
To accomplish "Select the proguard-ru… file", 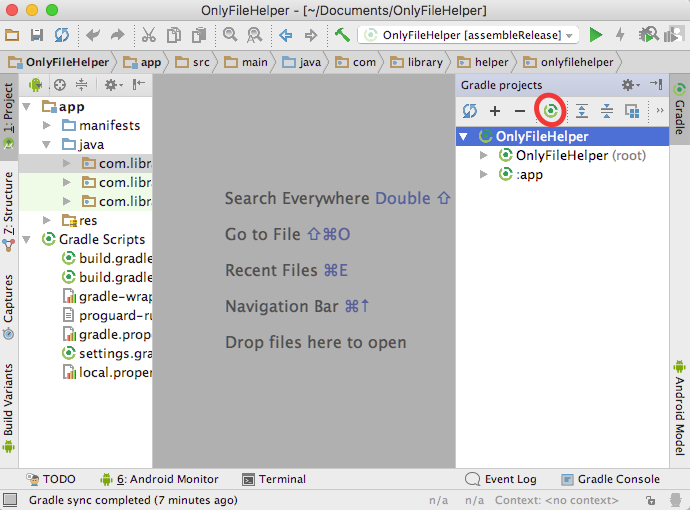I will pyautogui.click(x=107, y=316).
